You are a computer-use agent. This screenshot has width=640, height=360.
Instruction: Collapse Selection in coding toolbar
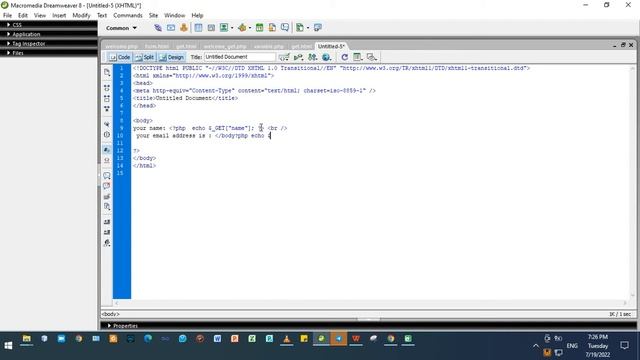(x=107, y=98)
